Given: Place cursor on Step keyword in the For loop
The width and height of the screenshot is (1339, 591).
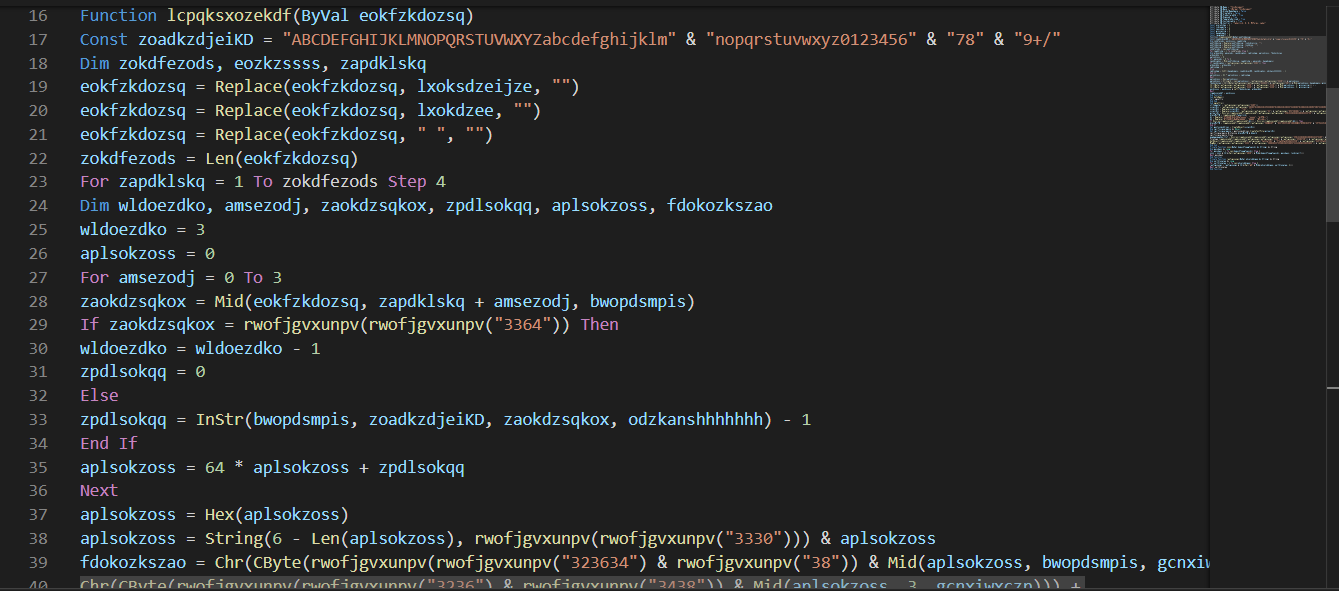Looking at the screenshot, I should [x=406, y=182].
